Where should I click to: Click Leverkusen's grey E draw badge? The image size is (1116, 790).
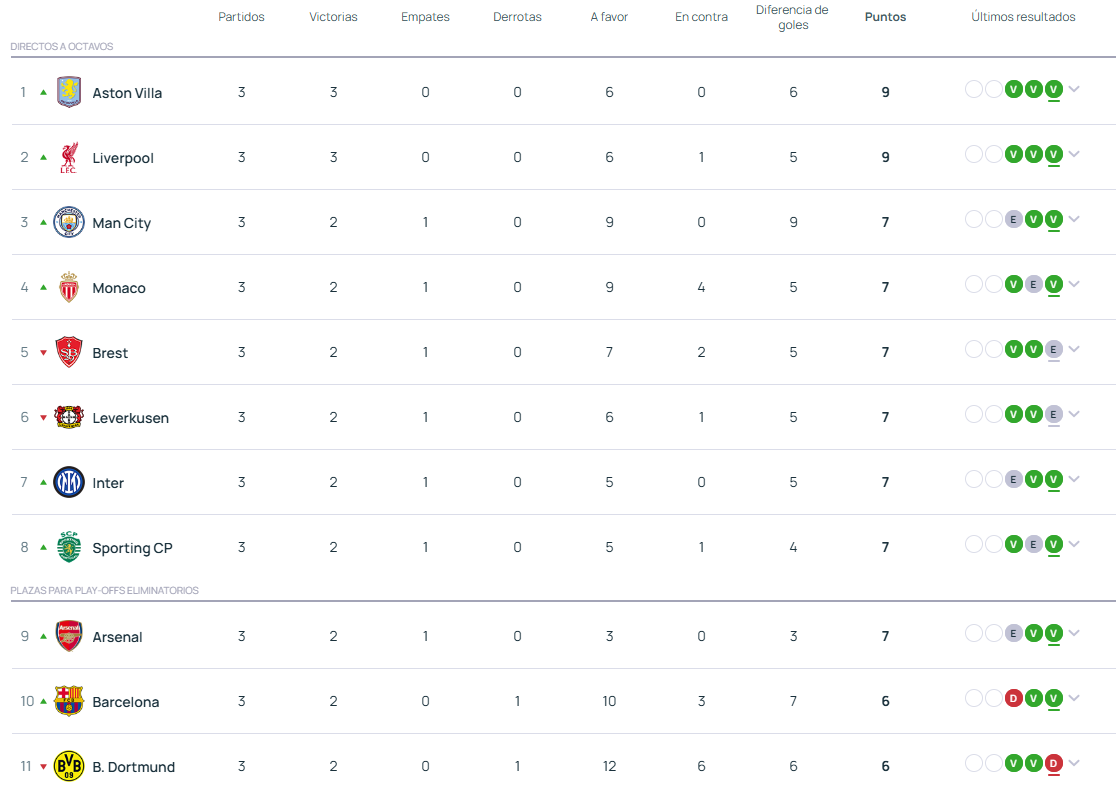tap(1053, 414)
